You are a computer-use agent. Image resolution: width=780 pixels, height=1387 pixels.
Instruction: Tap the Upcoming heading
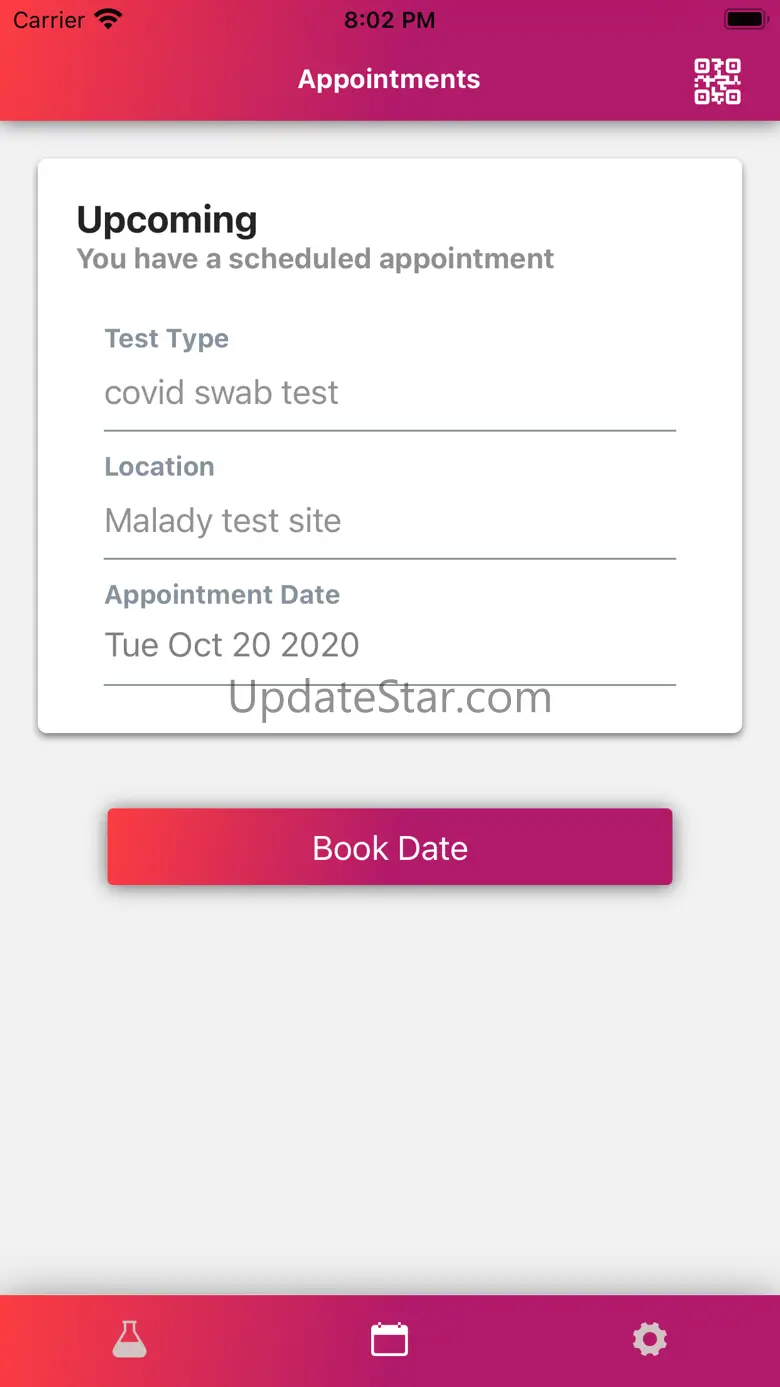click(167, 220)
